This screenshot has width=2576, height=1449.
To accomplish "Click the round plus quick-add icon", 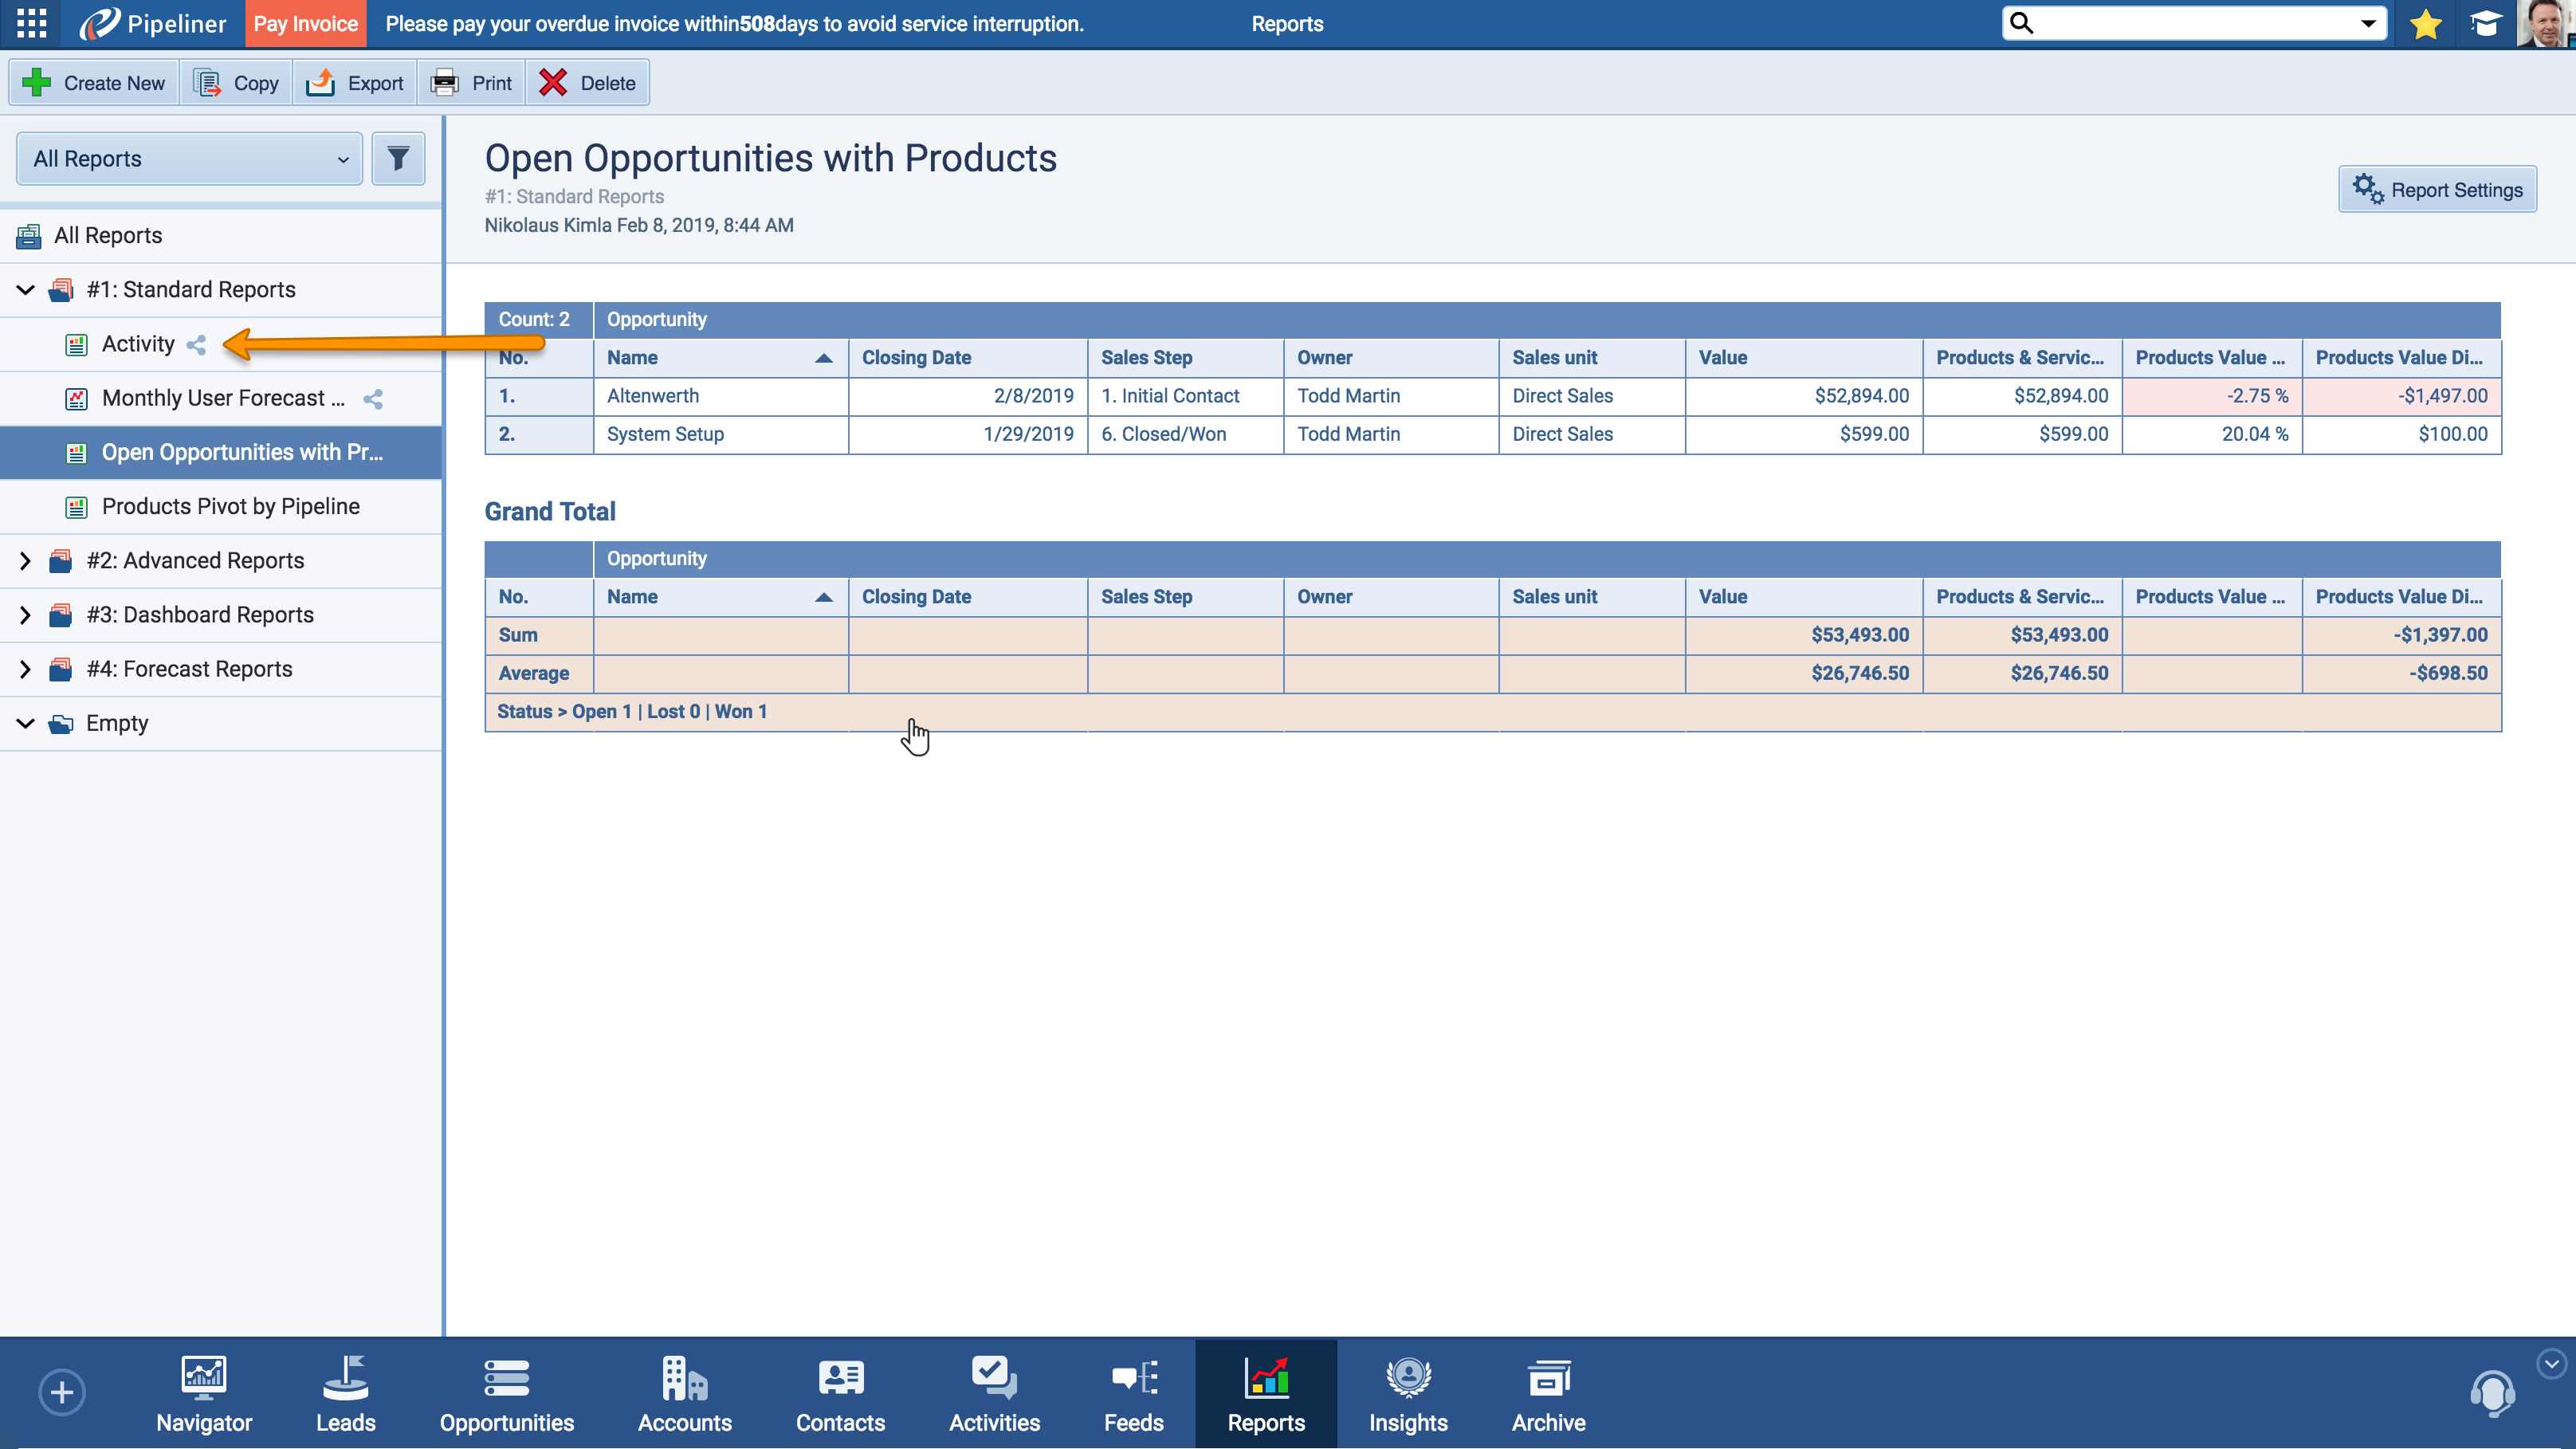I will 62,1392.
